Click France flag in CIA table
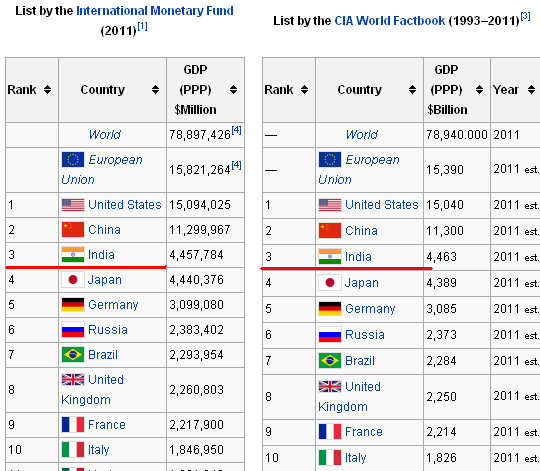 [x=330, y=432]
